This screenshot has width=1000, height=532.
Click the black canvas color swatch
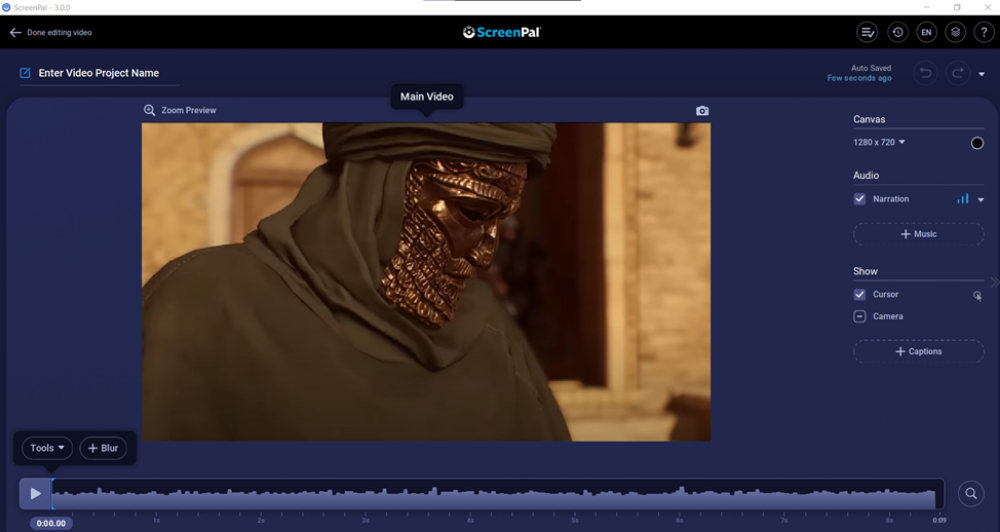pos(977,143)
